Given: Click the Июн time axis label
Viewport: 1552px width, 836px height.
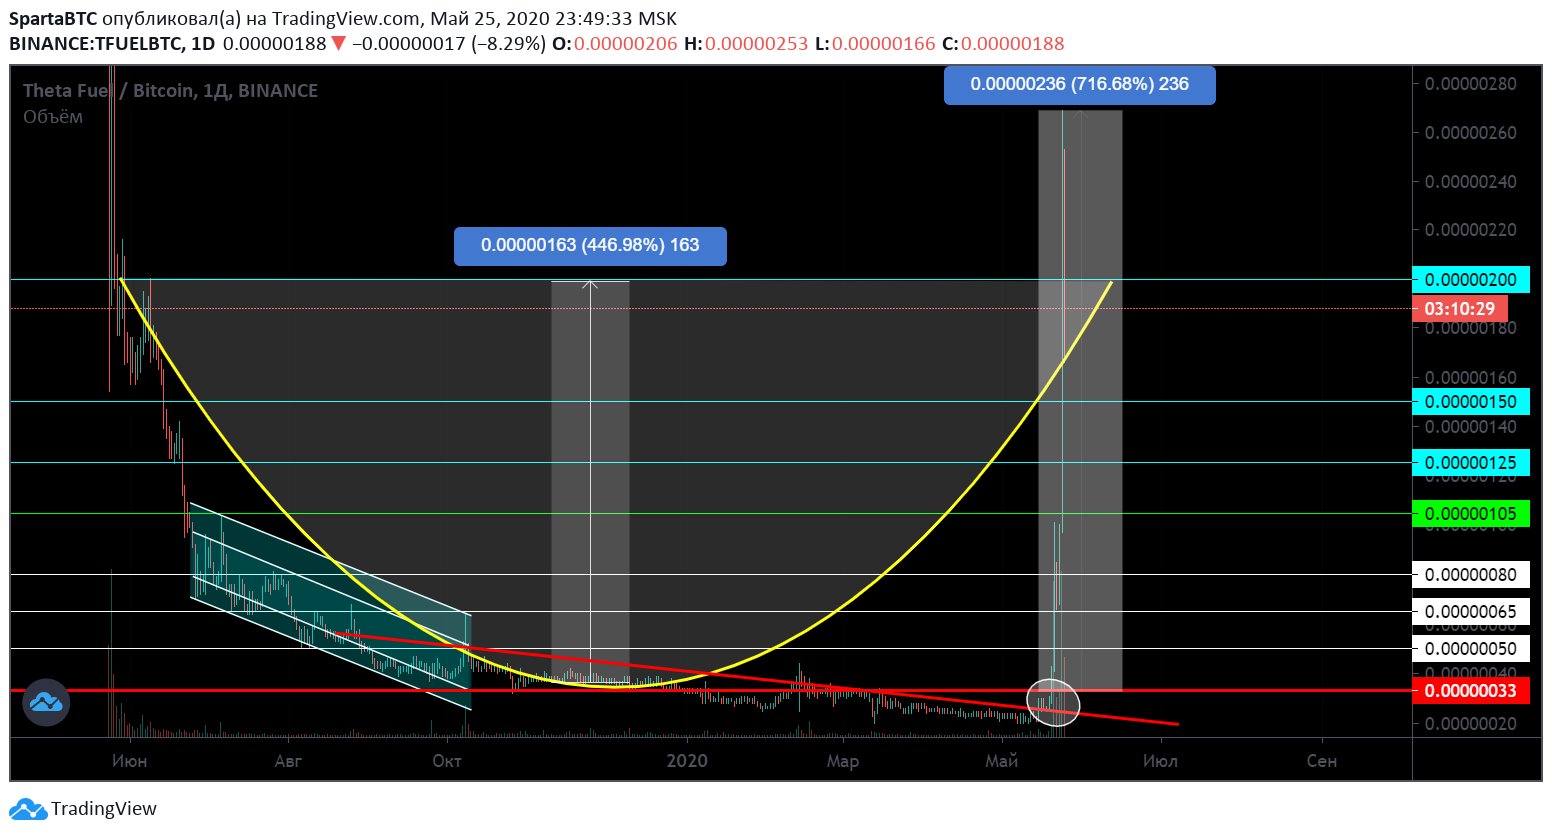Looking at the screenshot, I should 130,761.
